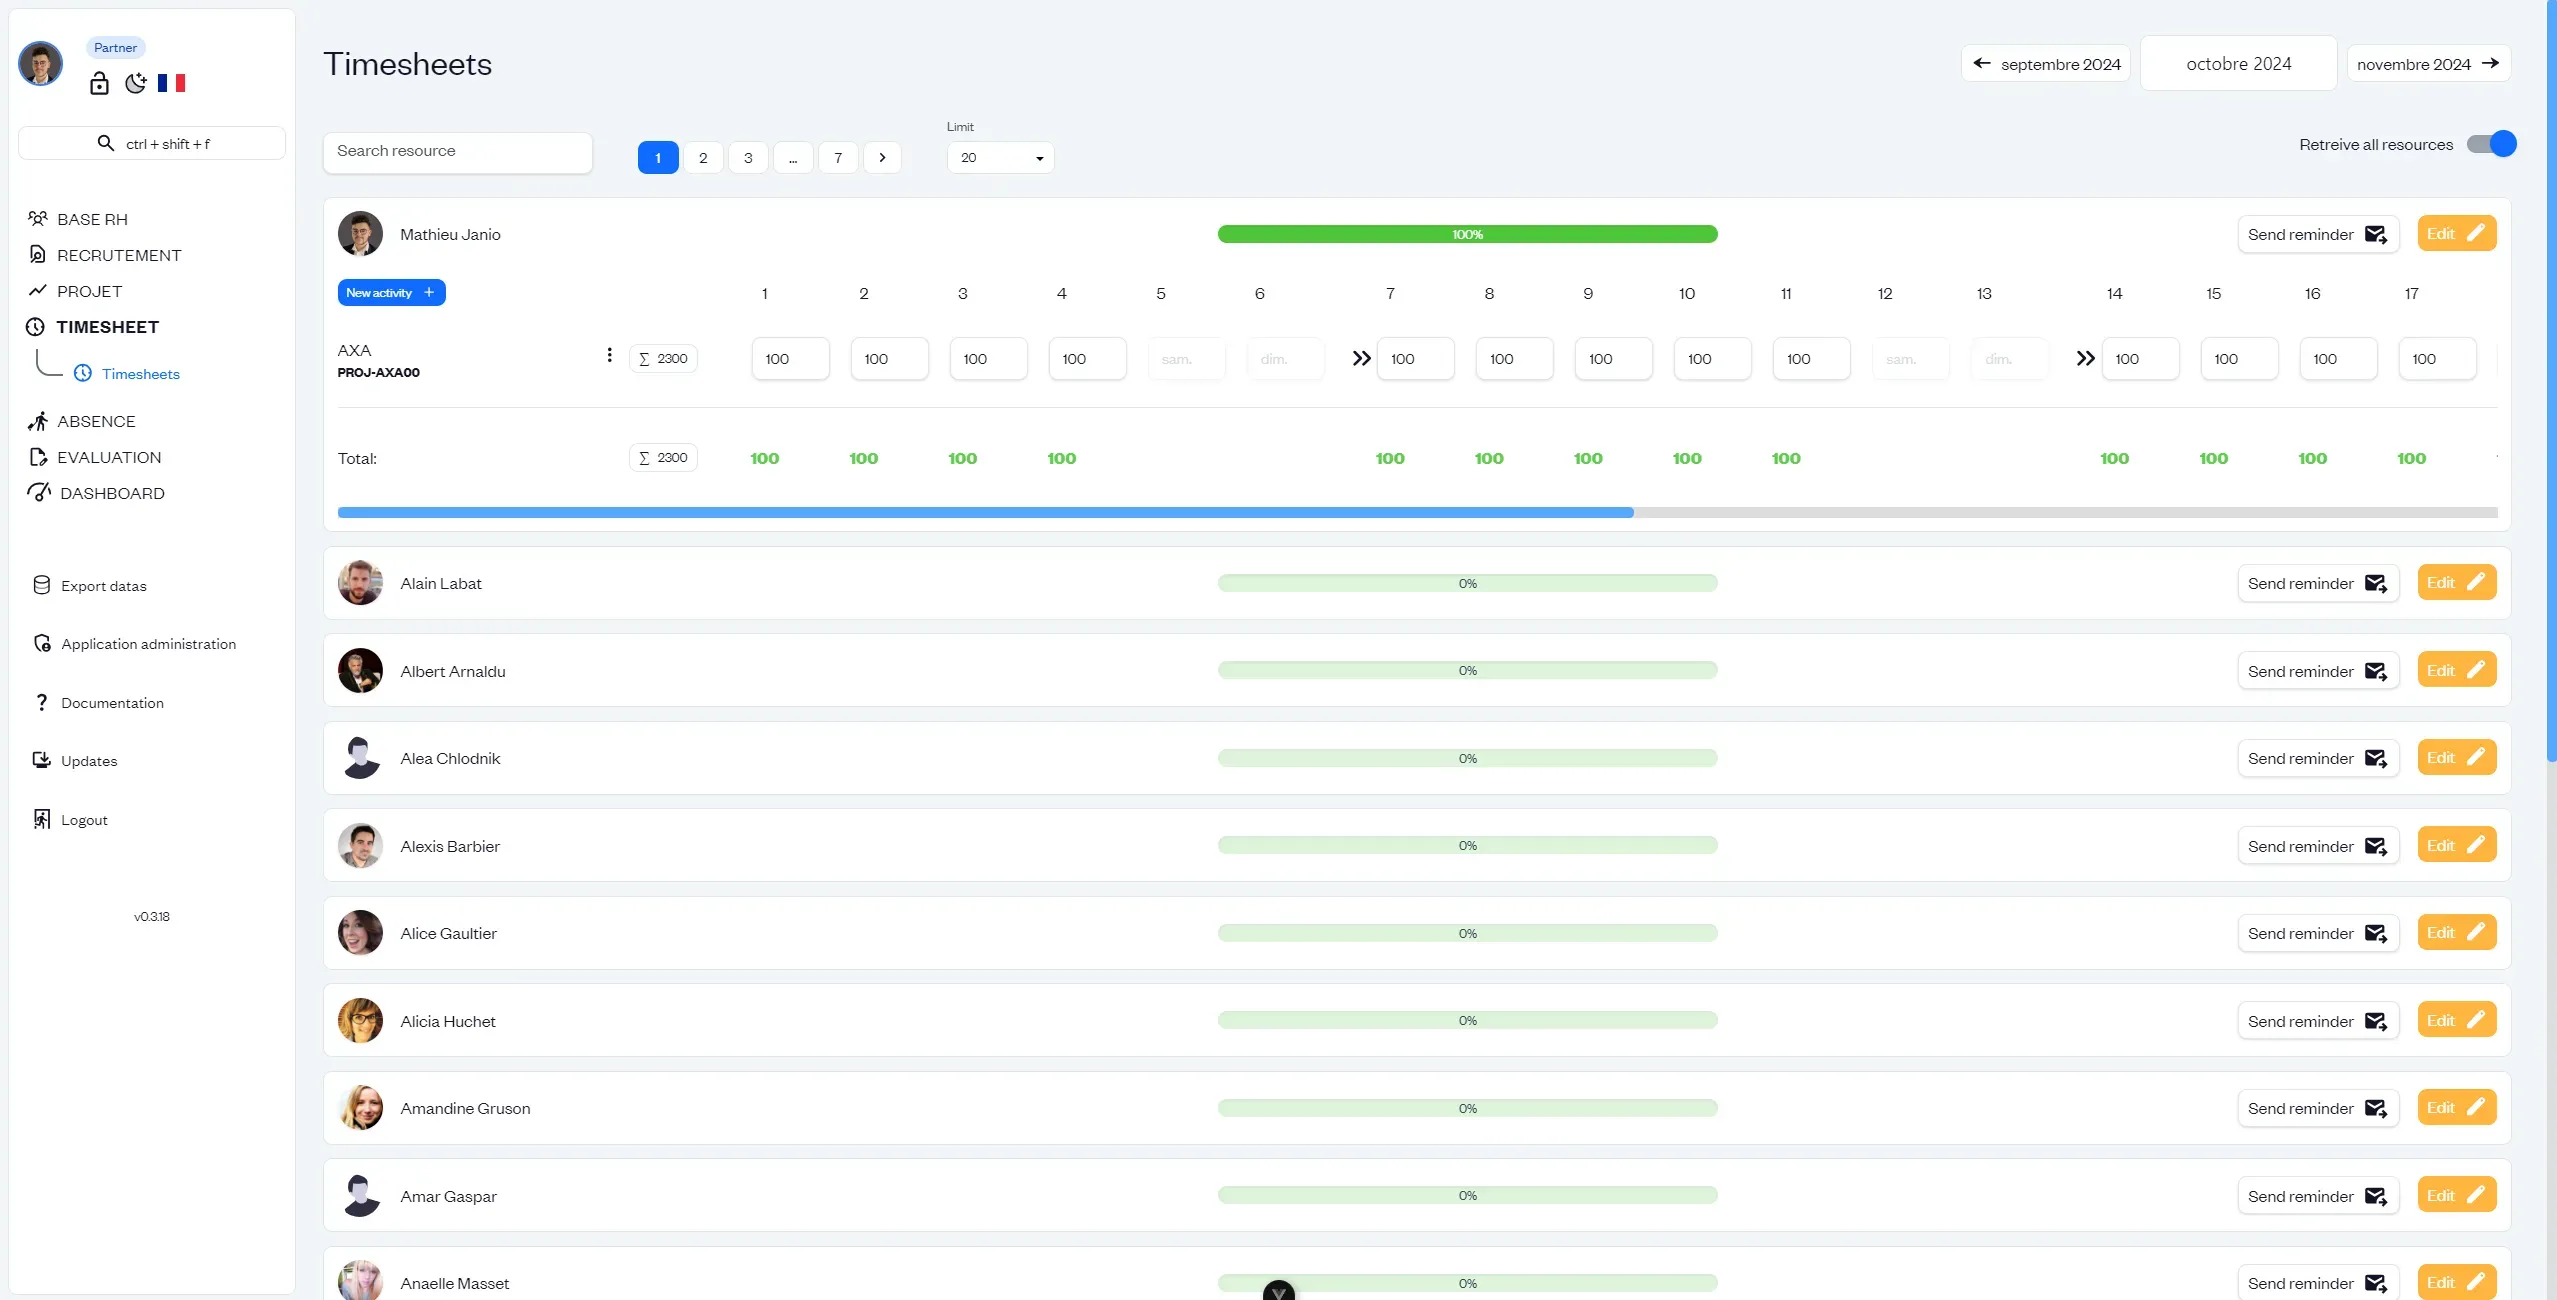Screen dimensions: 2557x1300
Task: Click the octobre 2024 month tab
Action: [2237, 65]
